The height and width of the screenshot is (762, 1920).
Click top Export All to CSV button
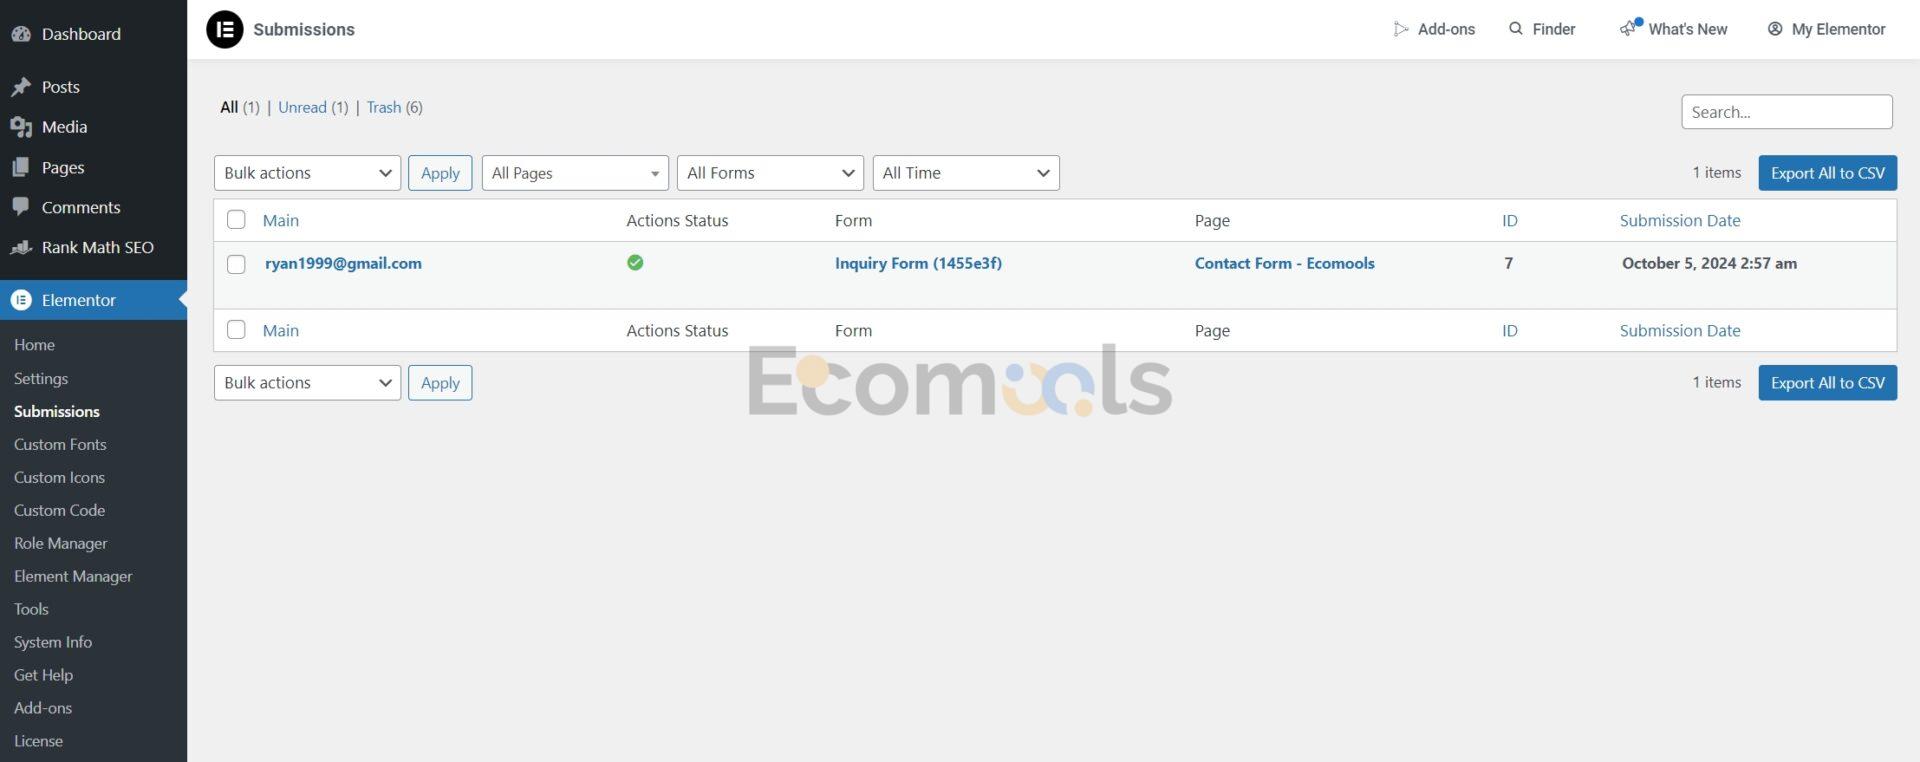pos(1827,173)
